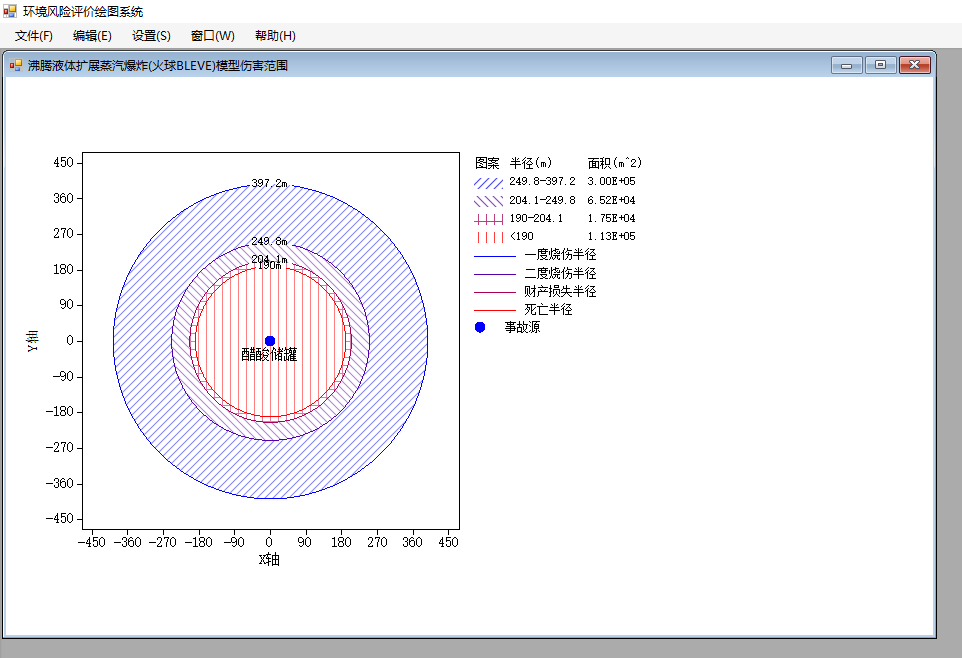Click the 事故源 blue dot legend icon
962x658 pixels.
click(x=480, y=327)
